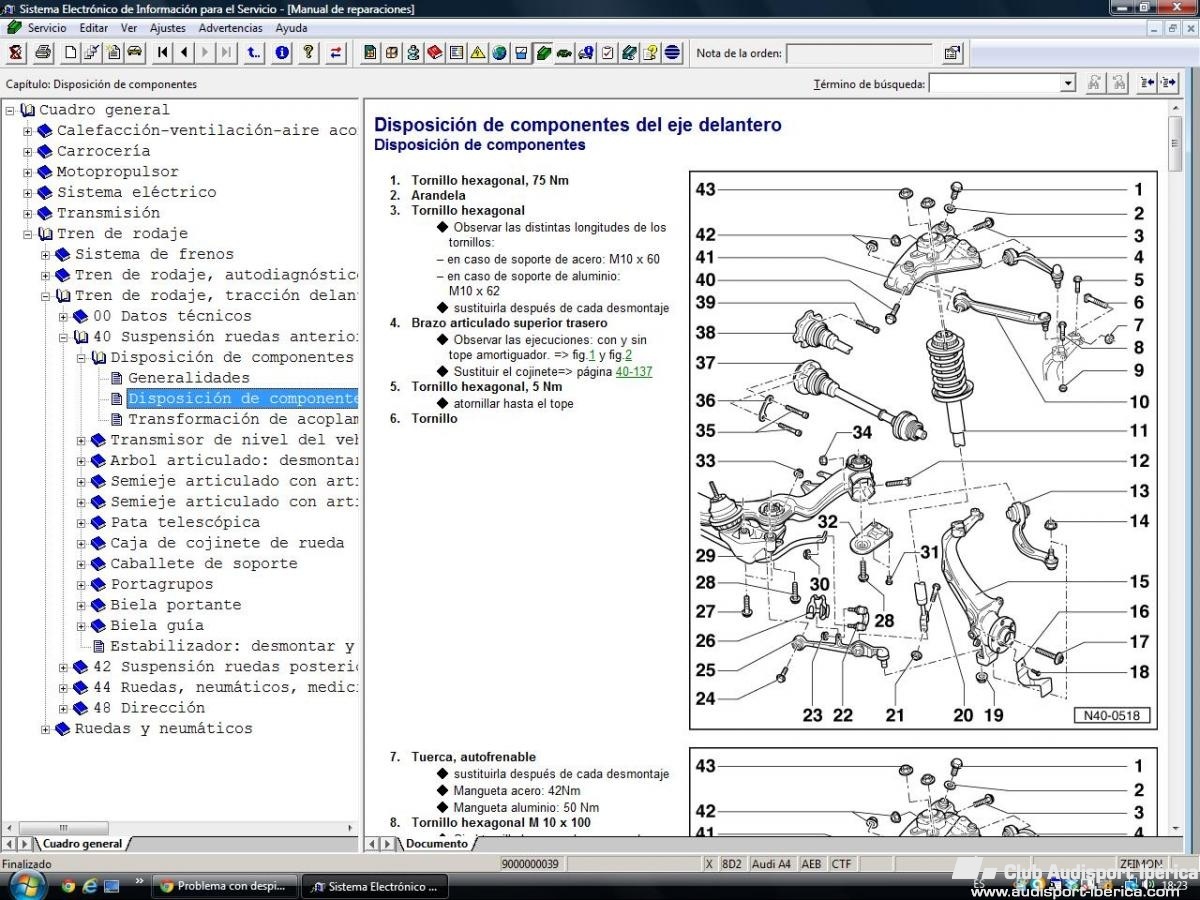Expand the Sistema de frenos node
The width and height of the screenshot is (1200, 900).
(46, 255)
